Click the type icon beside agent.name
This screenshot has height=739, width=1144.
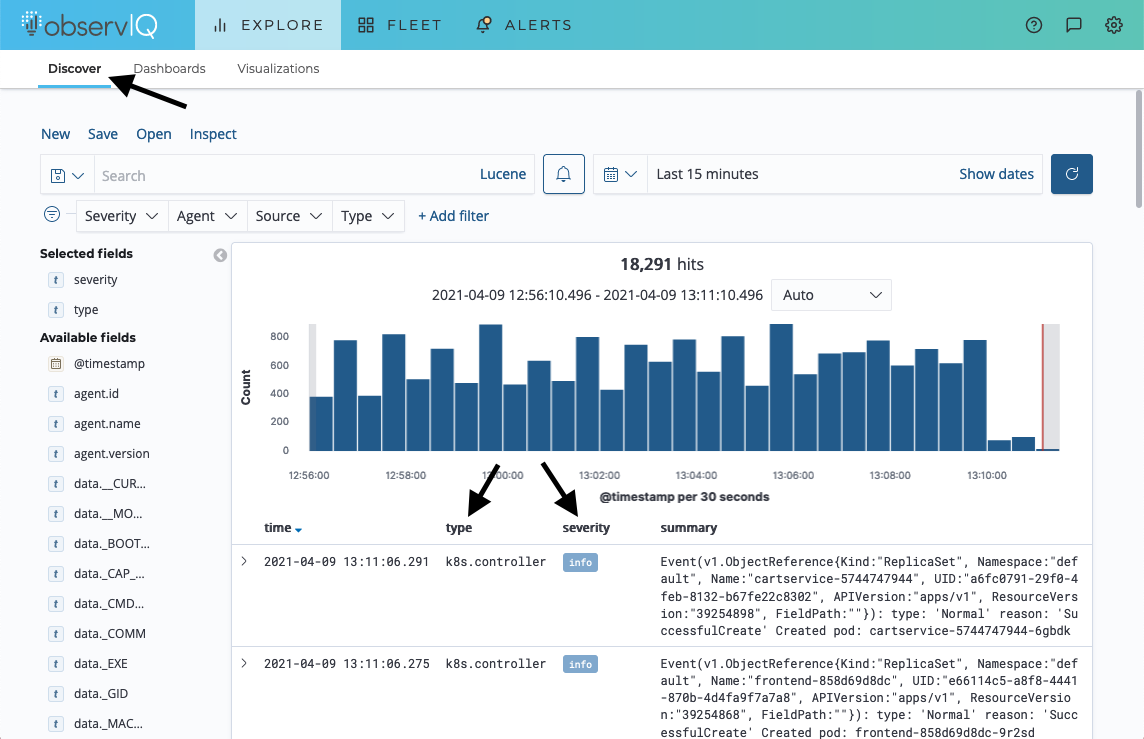click(55, 424)
